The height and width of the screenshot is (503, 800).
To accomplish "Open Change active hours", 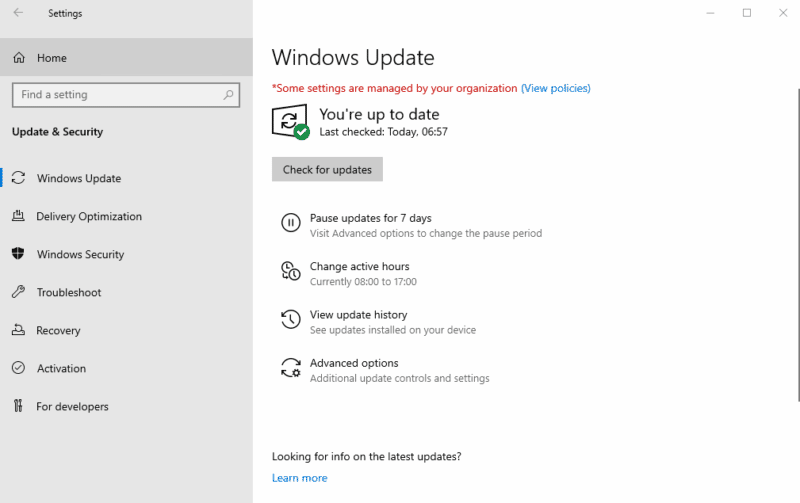I will click(x=359, y=266).
